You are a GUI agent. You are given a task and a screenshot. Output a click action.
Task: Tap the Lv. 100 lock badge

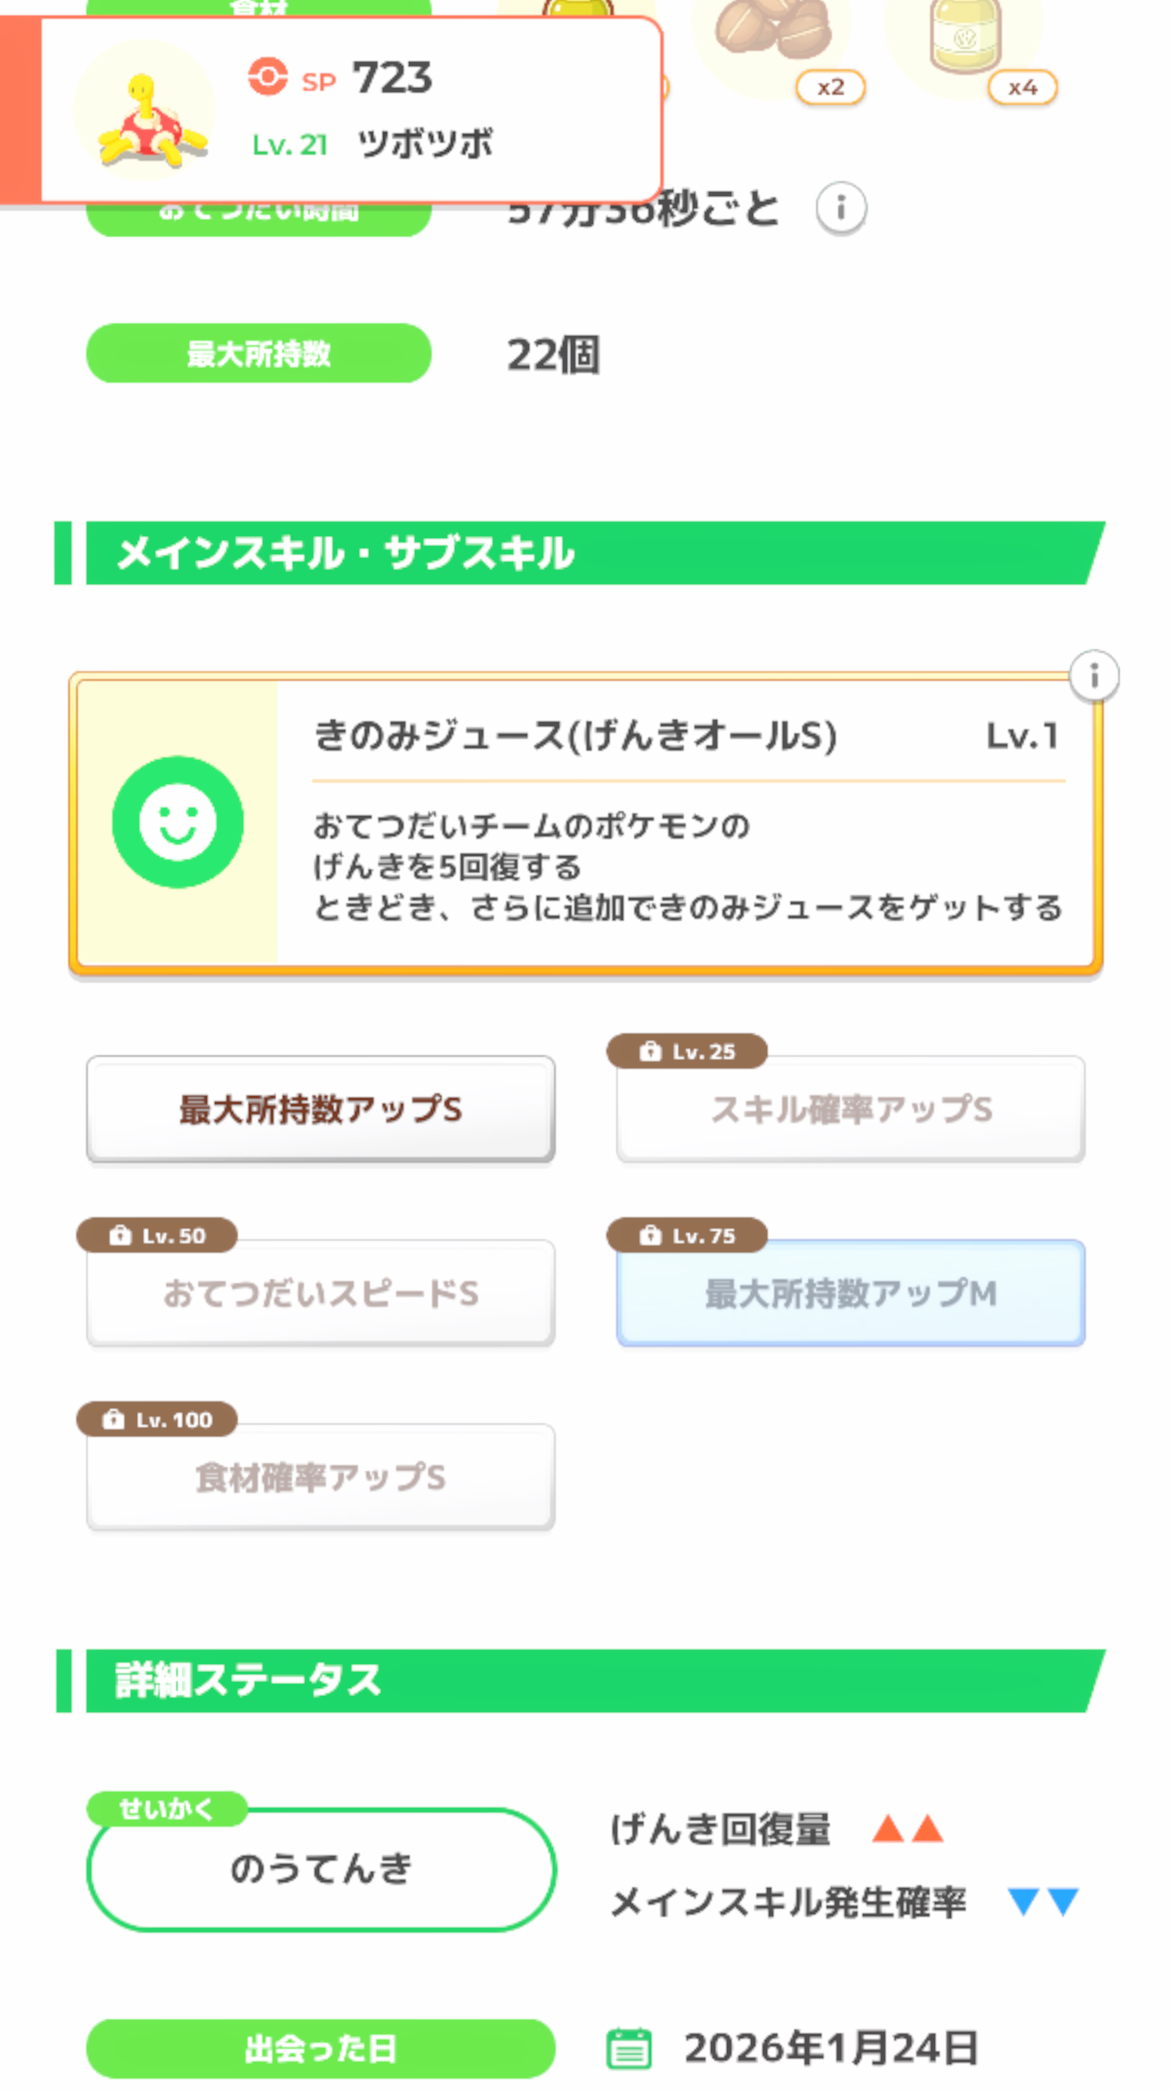tap(157, 1419)
